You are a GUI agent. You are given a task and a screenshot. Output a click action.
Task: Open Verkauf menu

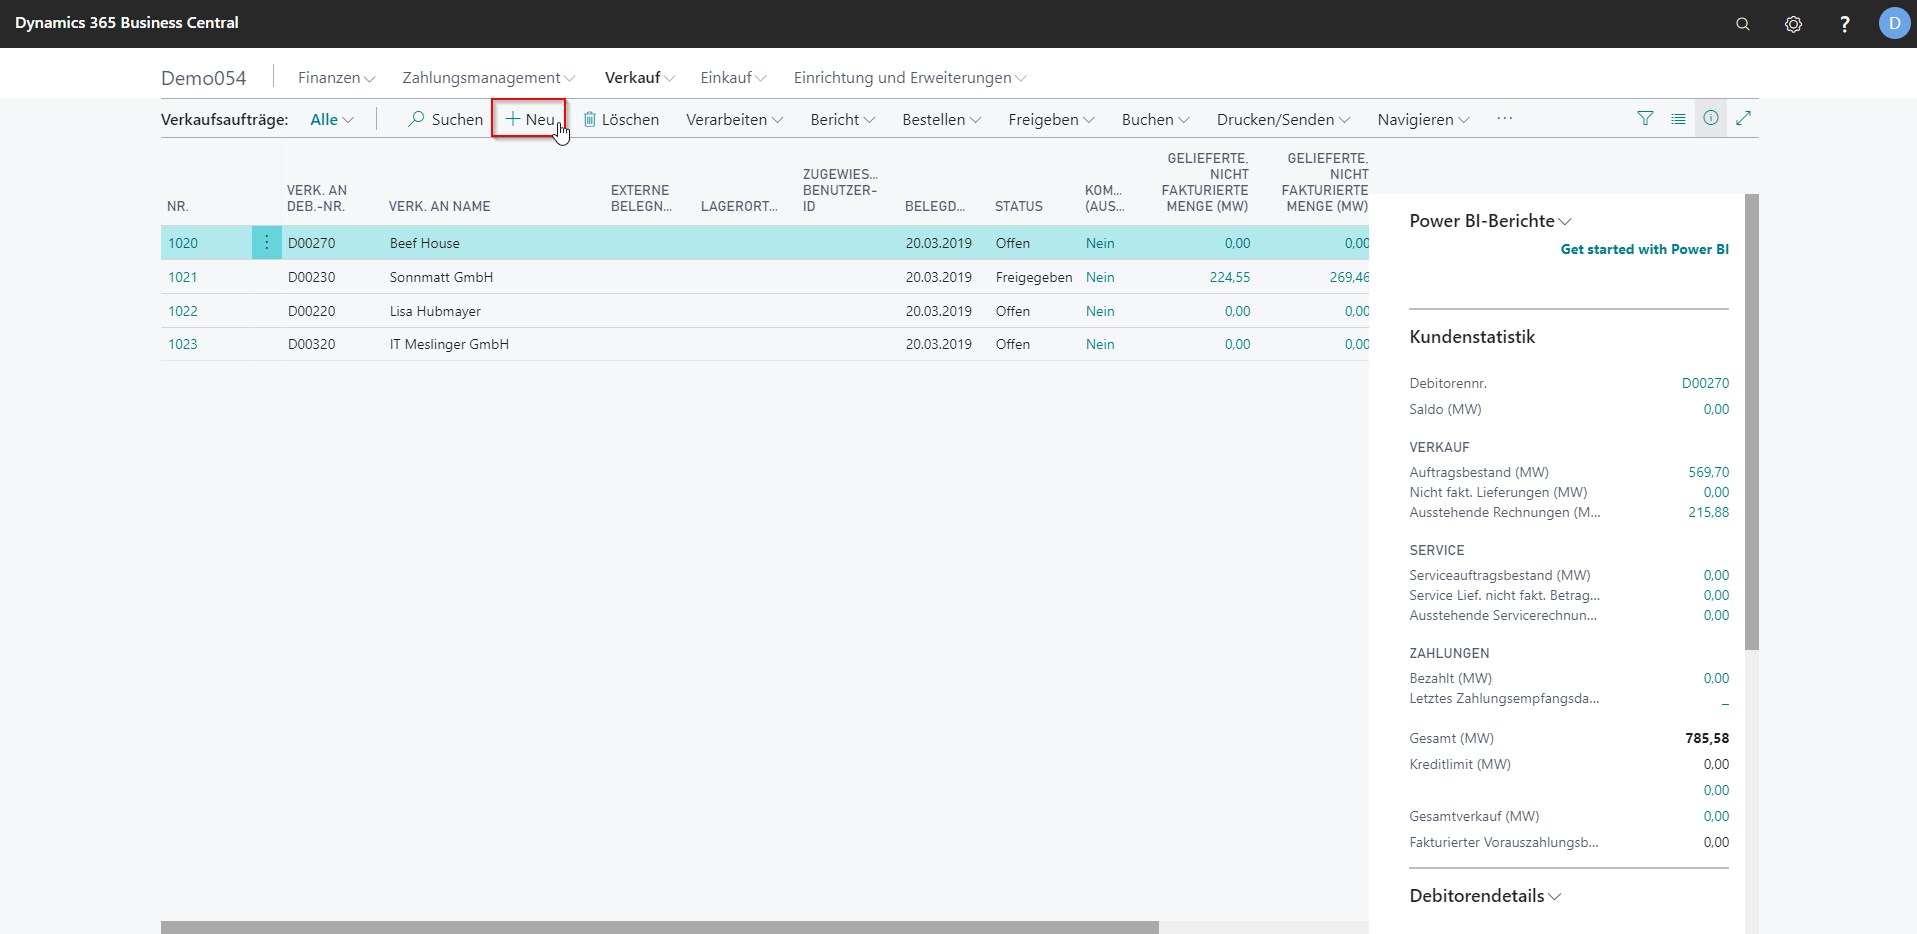[x=640, y=77]
